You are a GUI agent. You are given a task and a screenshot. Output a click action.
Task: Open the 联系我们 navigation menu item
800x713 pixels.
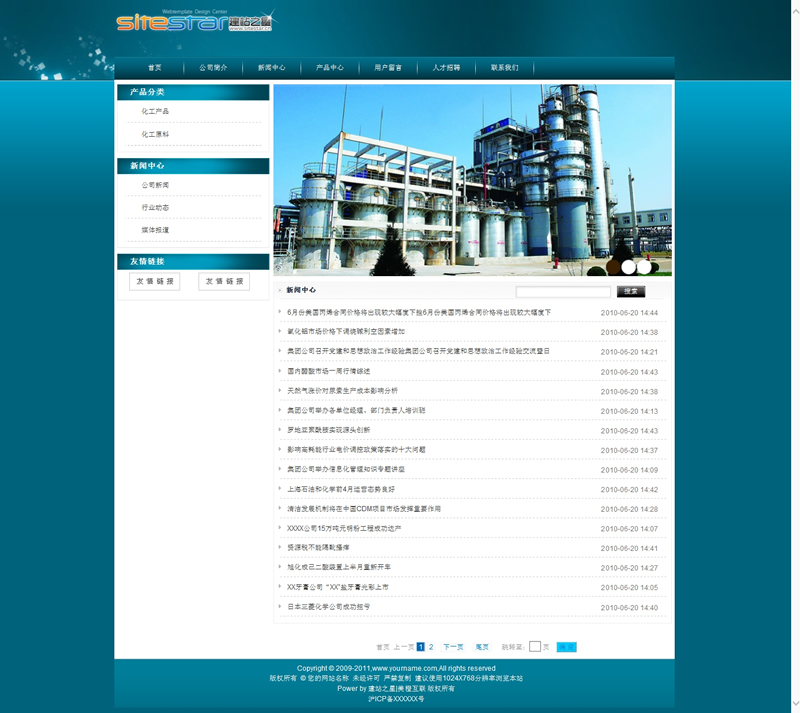coord(504,68)
